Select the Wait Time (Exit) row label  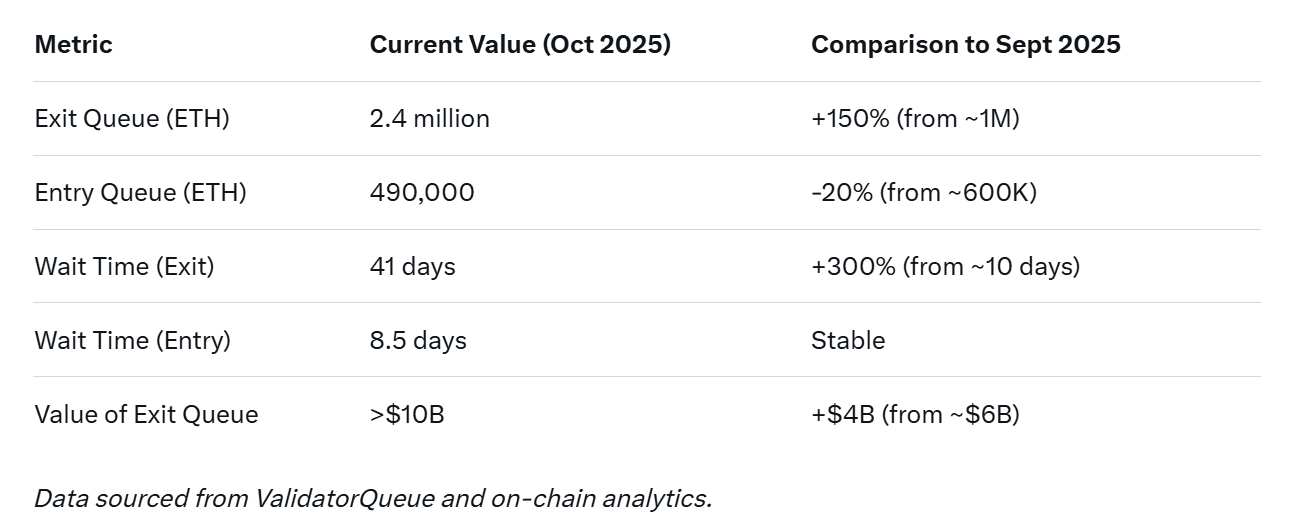(x=124, y=267)
